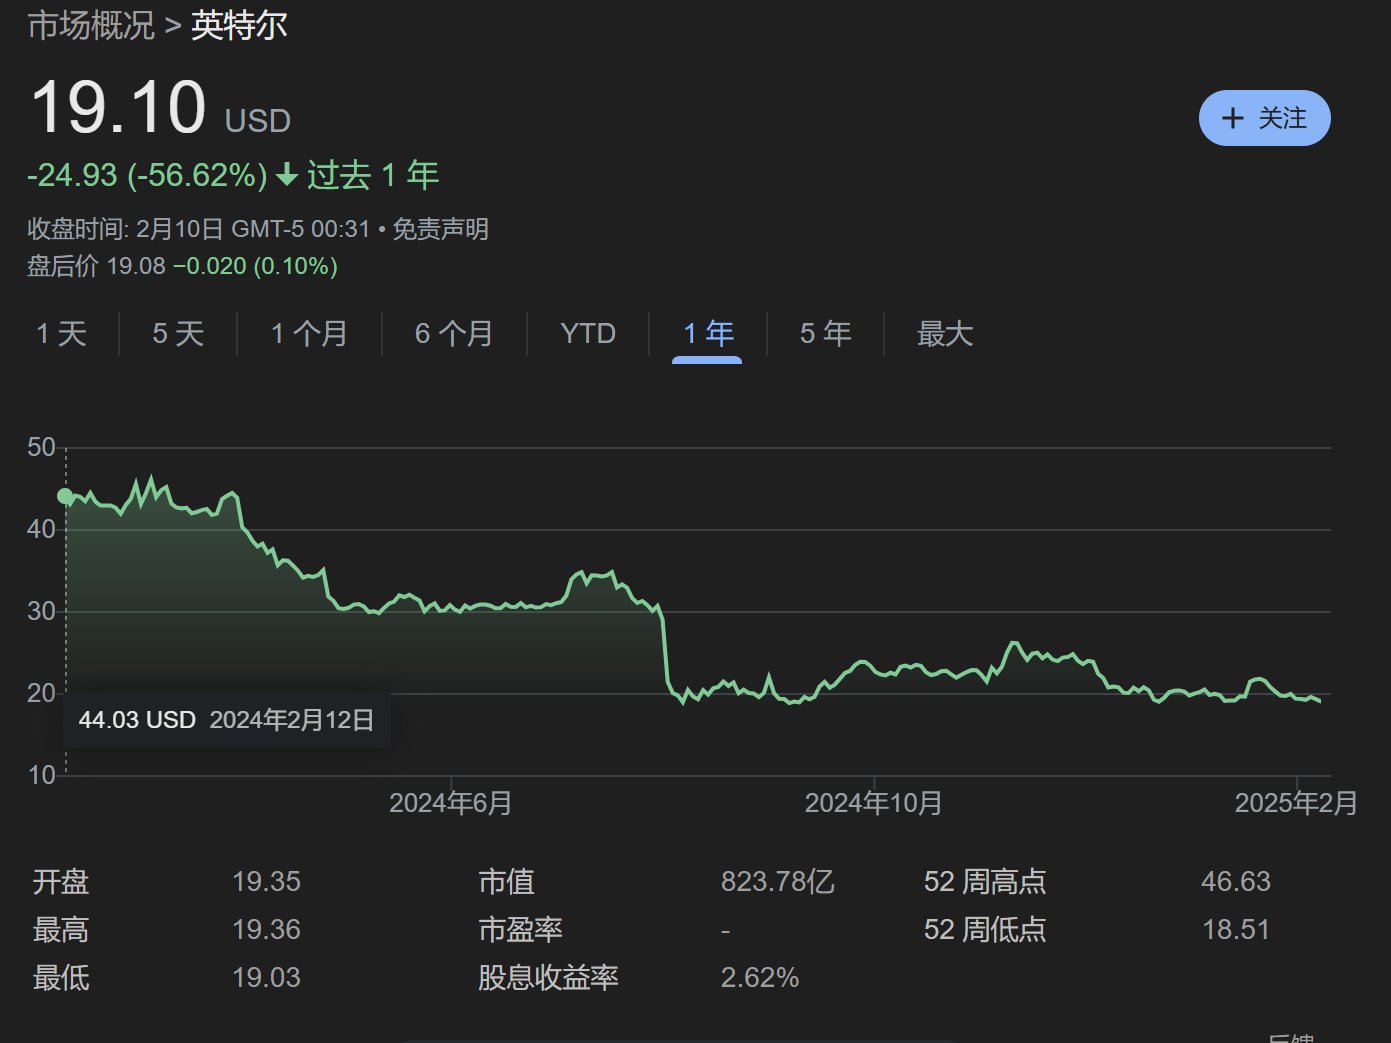
Task: Choose the YTD range tab
Action: [x=588, y=334]
